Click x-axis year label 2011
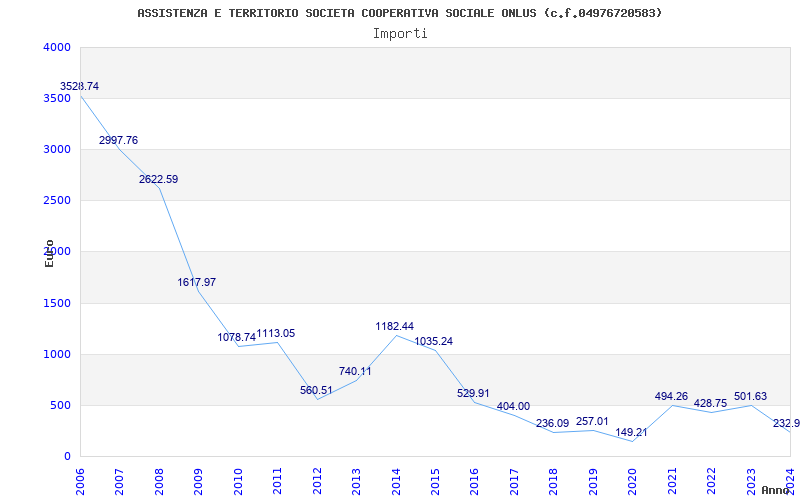This screenshot has height=500, width=800. pyautogui.click(x=277, y=482)
